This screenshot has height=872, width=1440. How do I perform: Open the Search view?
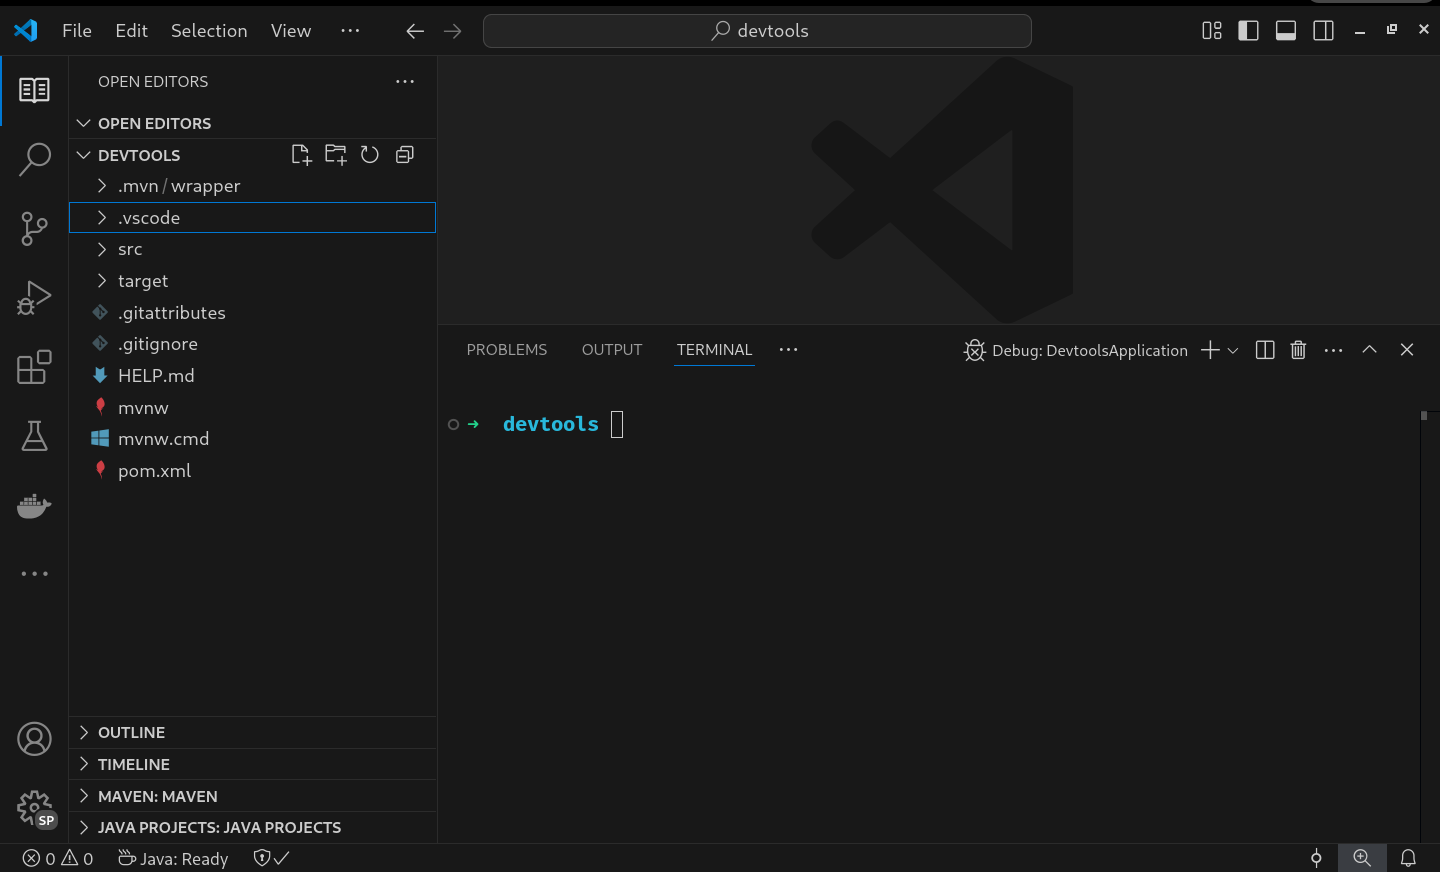(x=34, y=159)
